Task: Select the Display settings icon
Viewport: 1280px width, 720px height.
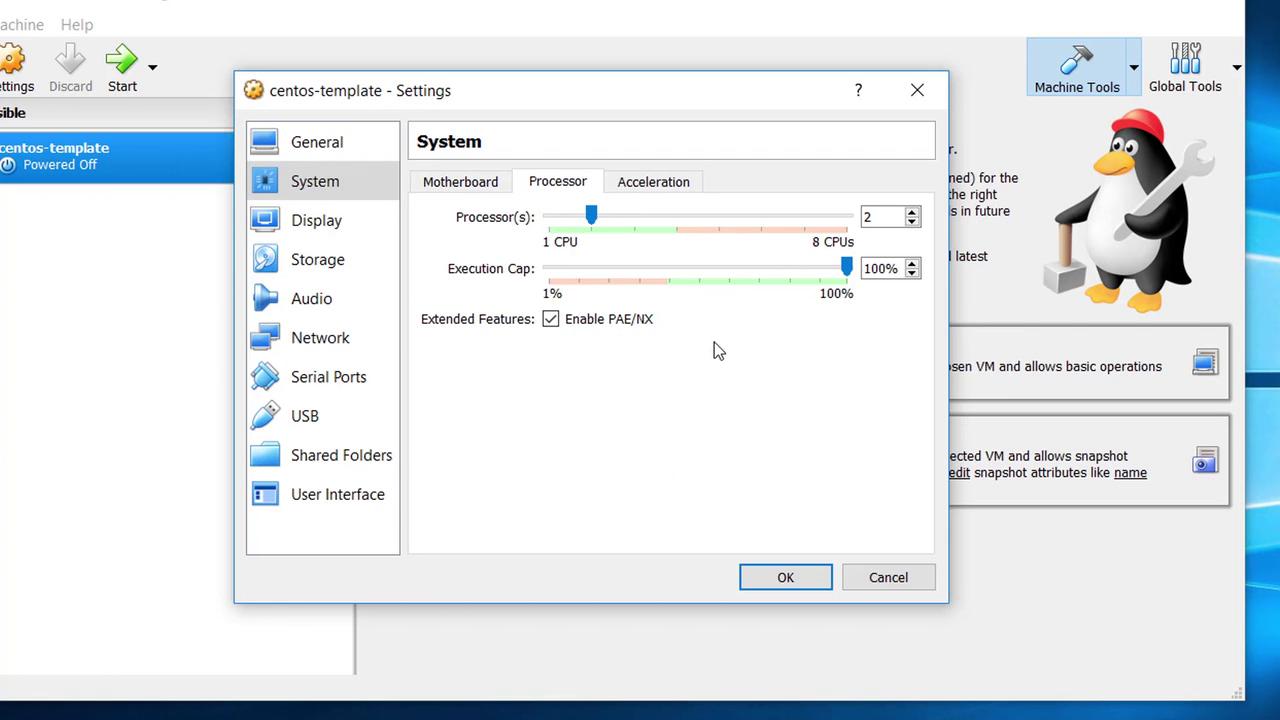Action: point(265,220)
